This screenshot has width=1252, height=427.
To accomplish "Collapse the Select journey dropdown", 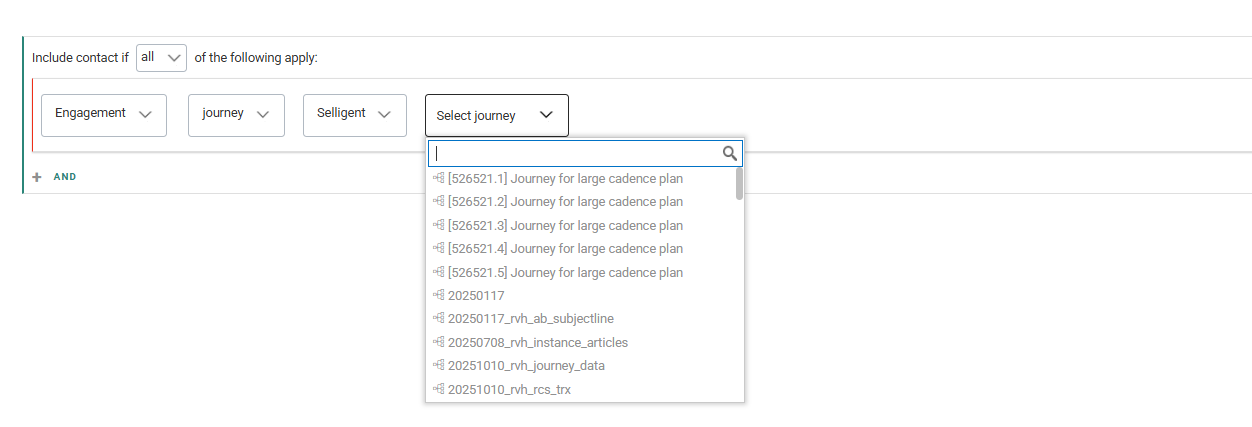I will 496,115.
